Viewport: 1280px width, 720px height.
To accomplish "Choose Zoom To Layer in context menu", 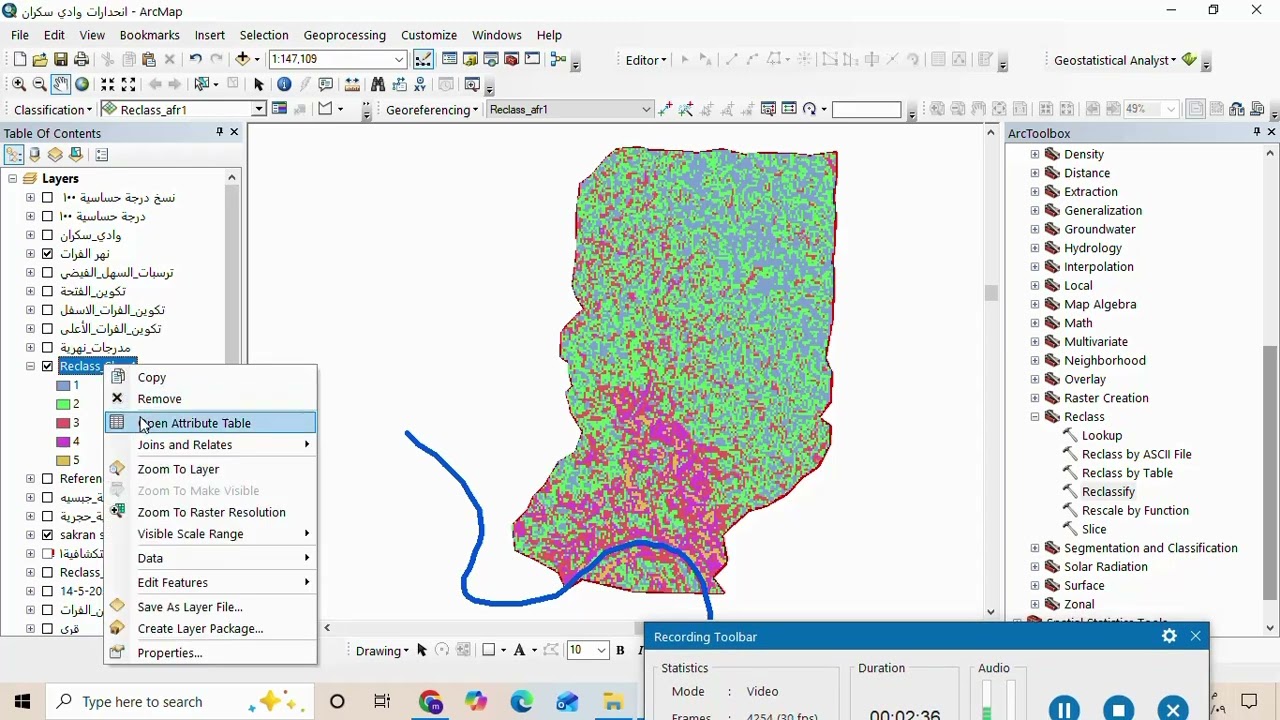I will pos(210,469).
